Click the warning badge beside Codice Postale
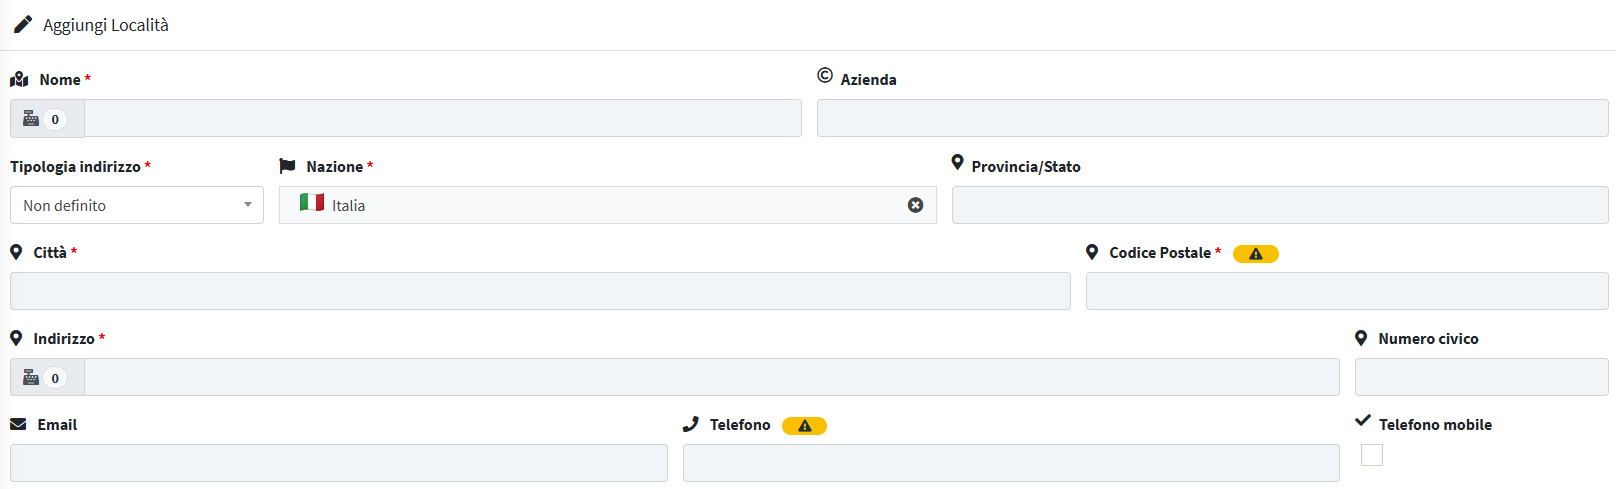Viewport: 1616px width, 489px height. (1256, 254)
